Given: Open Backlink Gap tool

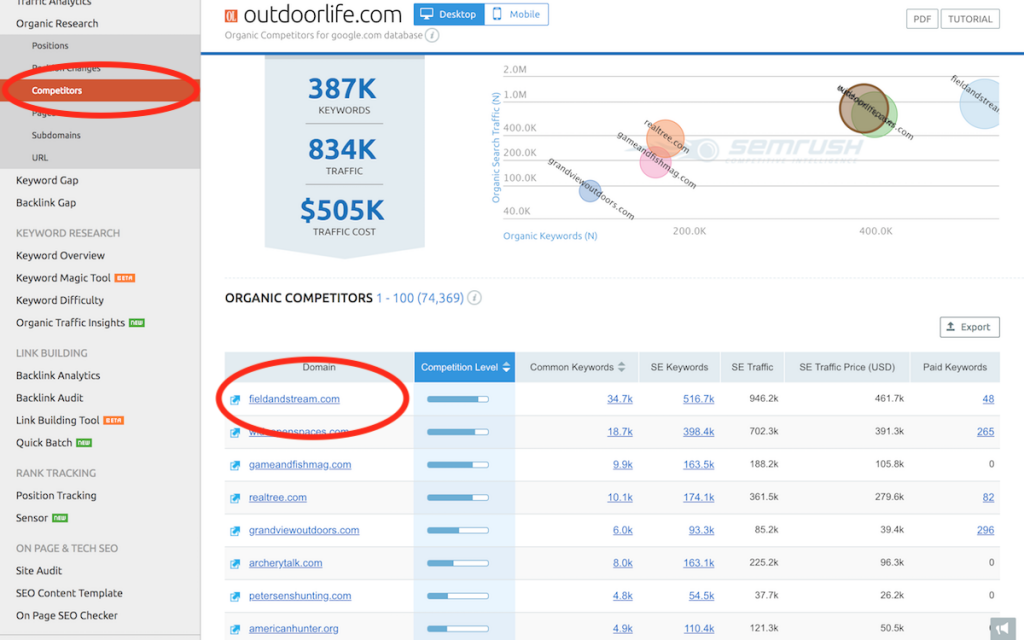Looking at the screenshot, I should [x=46, y=202].
